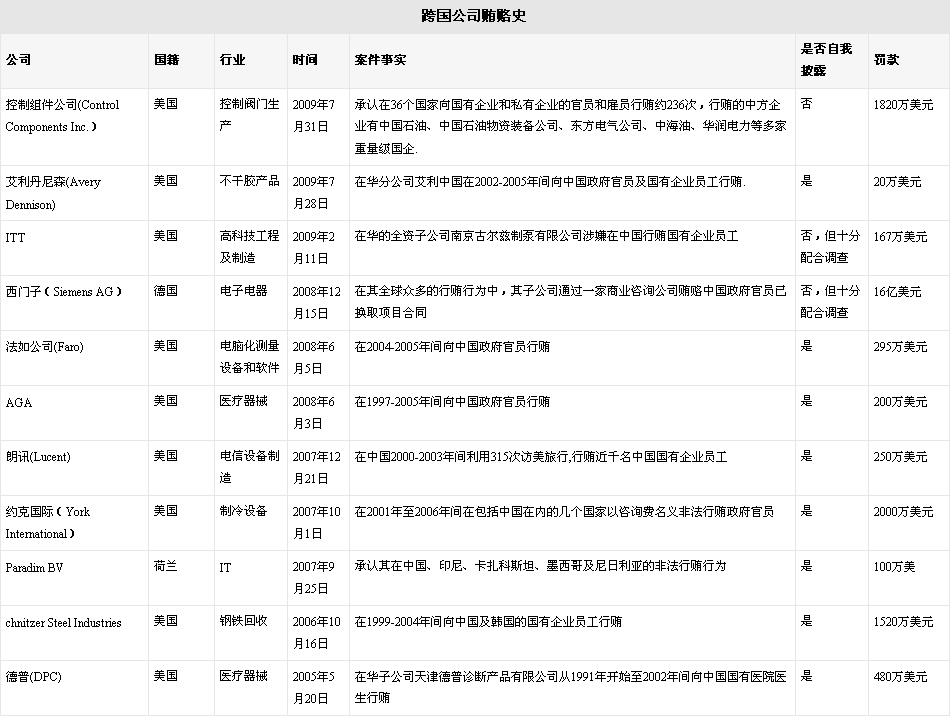Image resolution: width=950 pixels, height=716 pixels.
Task: Click the Lucent case description text
Action: click(x=541, y=457)
